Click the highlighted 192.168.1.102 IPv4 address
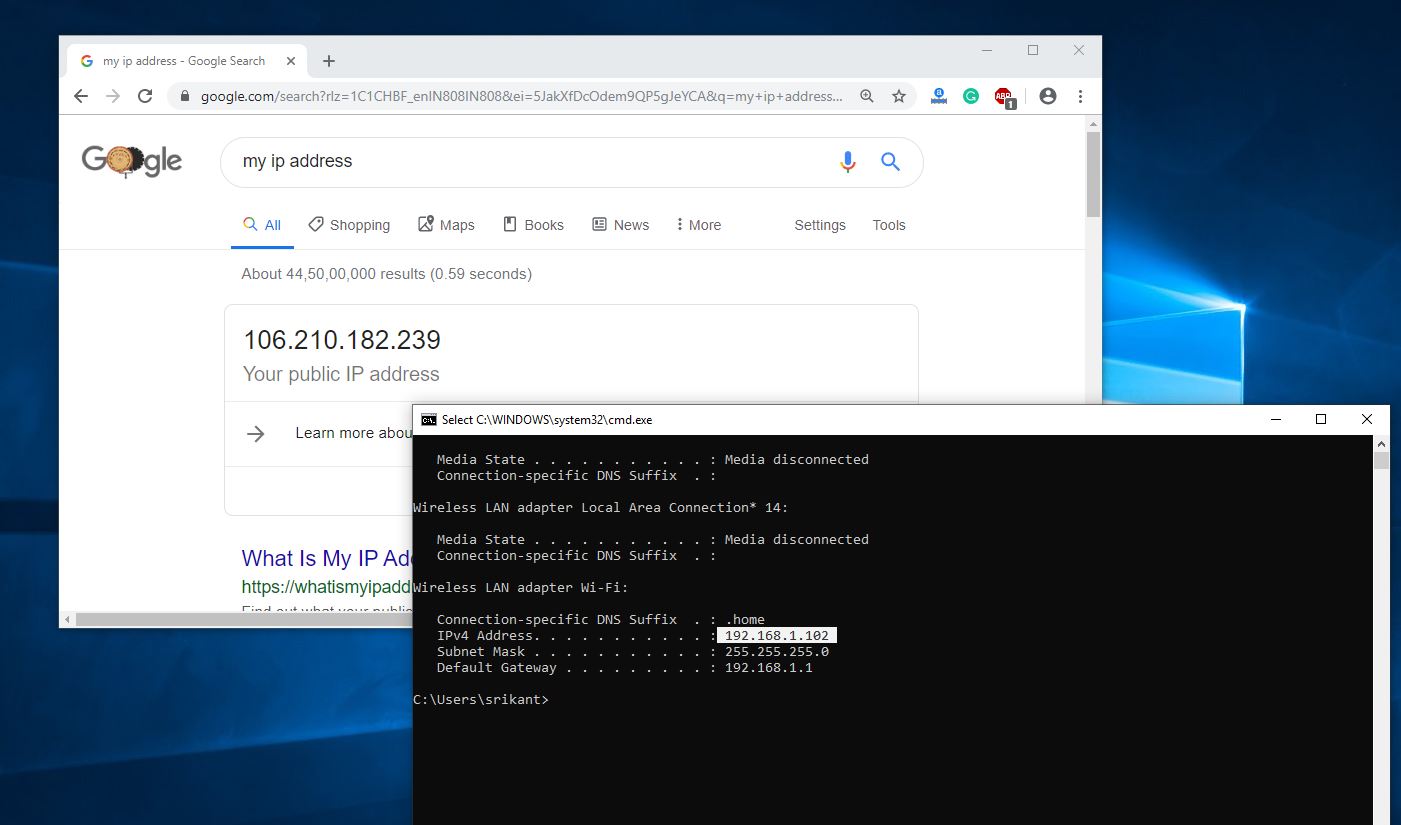The image size is (1401, 825). pyautogui.click(x=777, y=636)
